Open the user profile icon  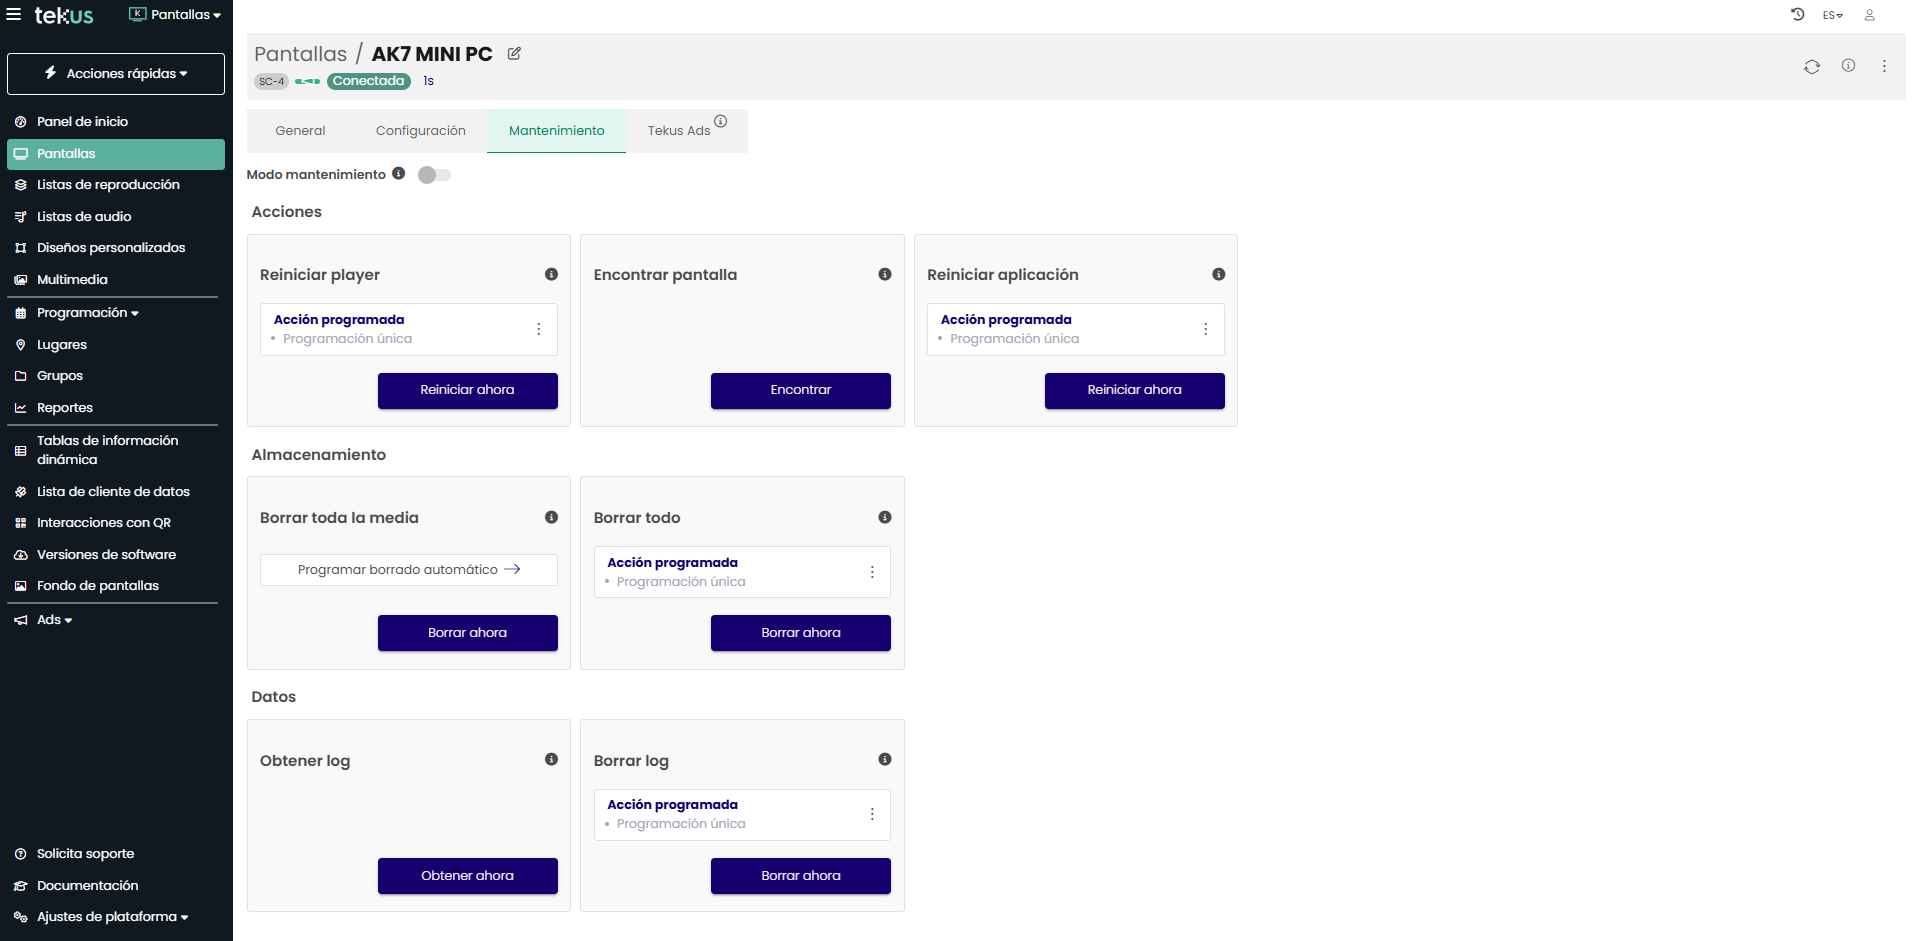click(1869, 15)
